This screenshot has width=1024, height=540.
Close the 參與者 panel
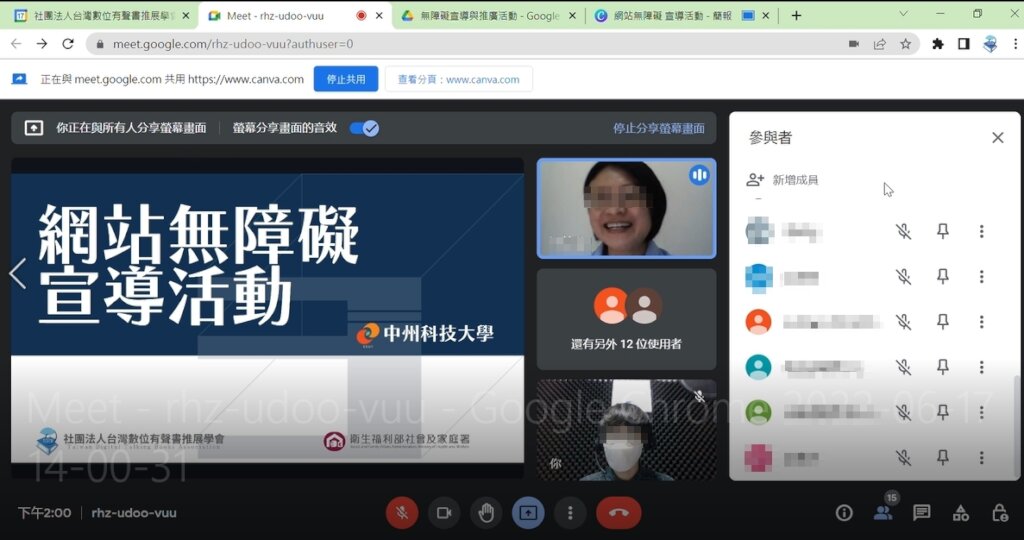tap(997, 138)
